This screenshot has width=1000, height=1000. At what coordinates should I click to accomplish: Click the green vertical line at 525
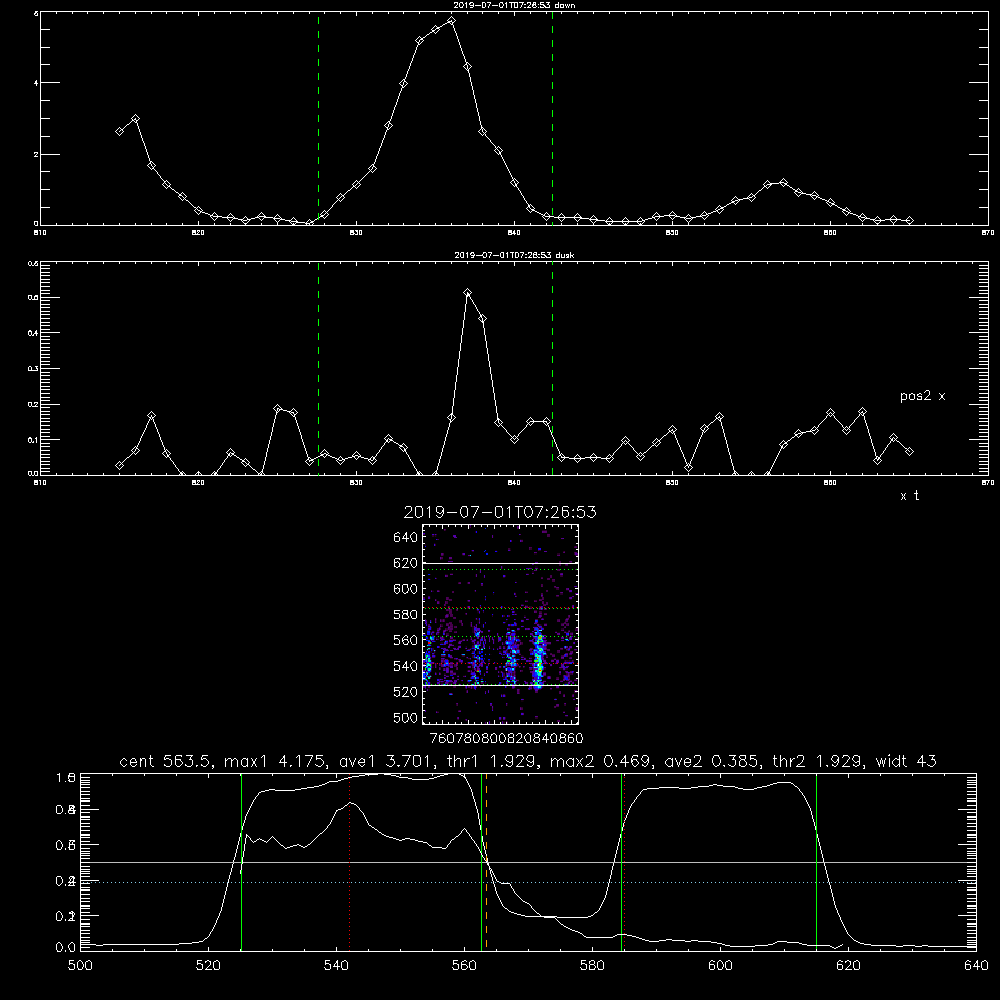coord(241,861)
